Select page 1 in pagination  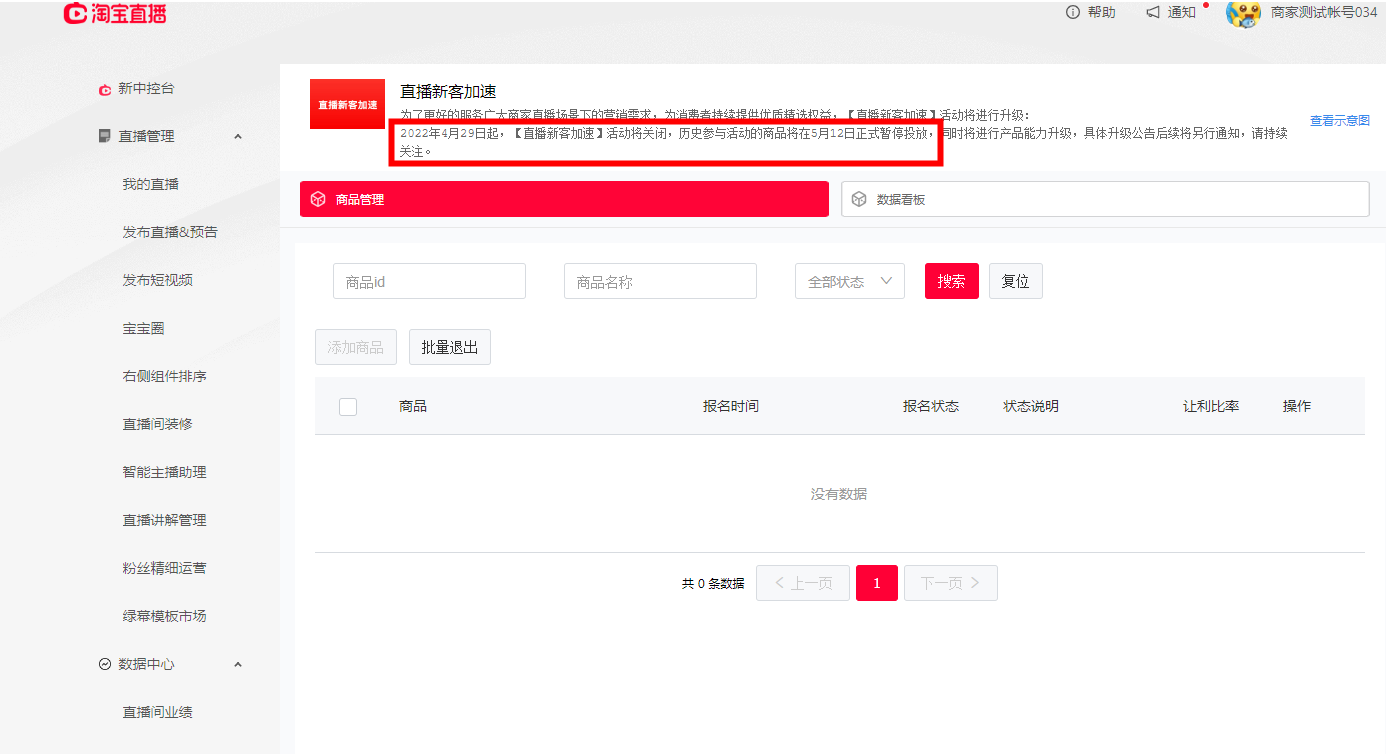click(x=877, y=583)
